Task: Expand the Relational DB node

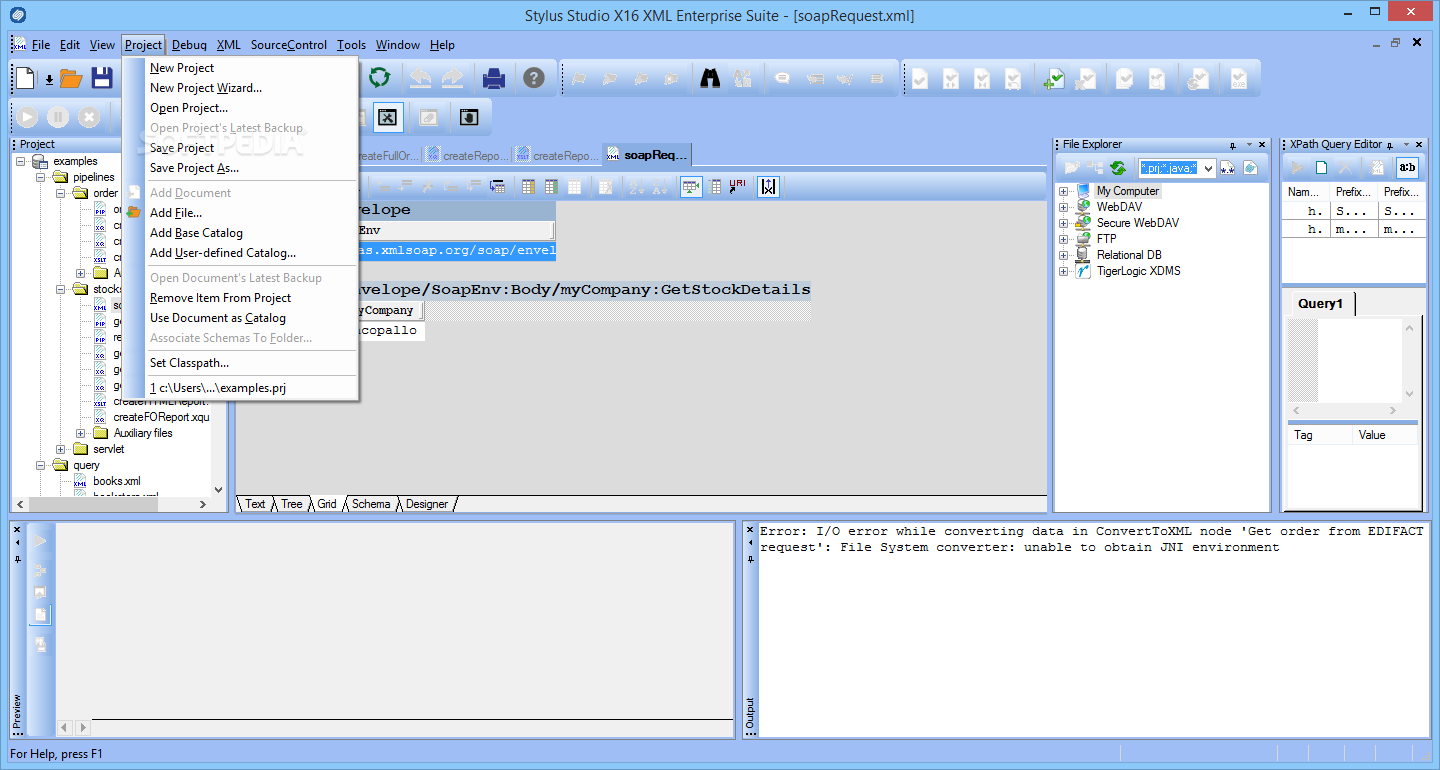Action: [1064, 255]
